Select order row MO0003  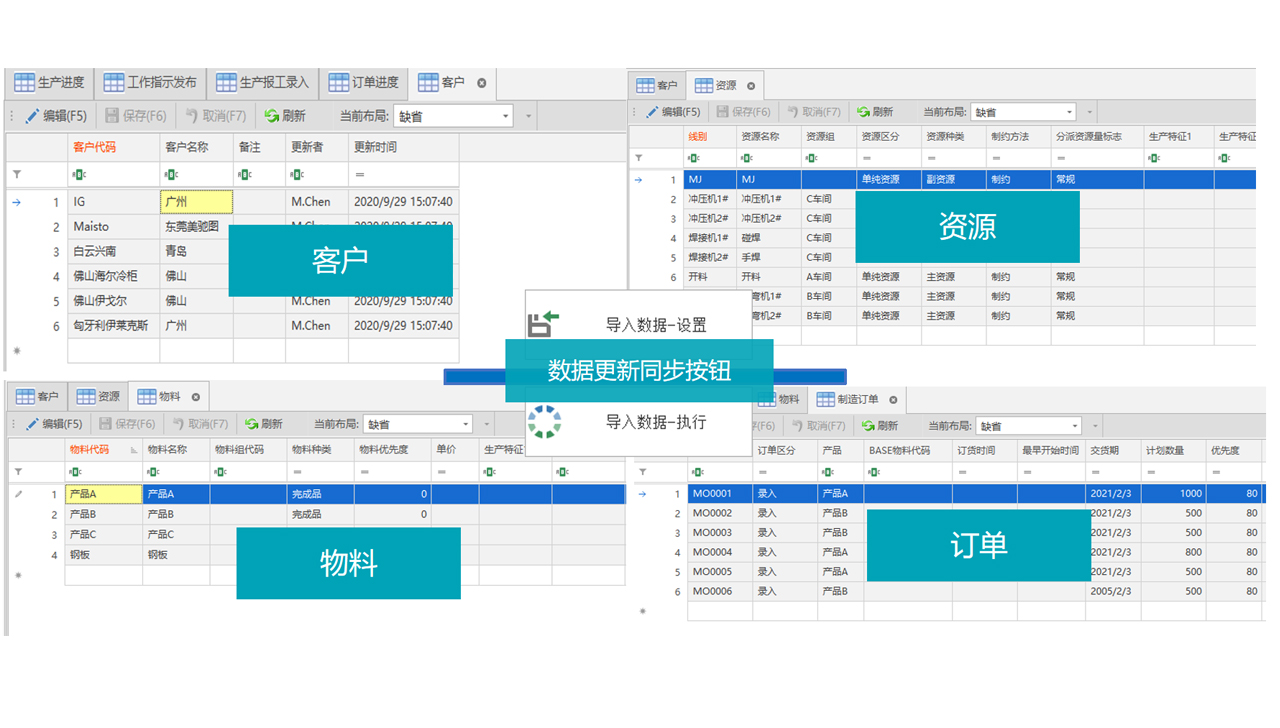tap(712, 533)
